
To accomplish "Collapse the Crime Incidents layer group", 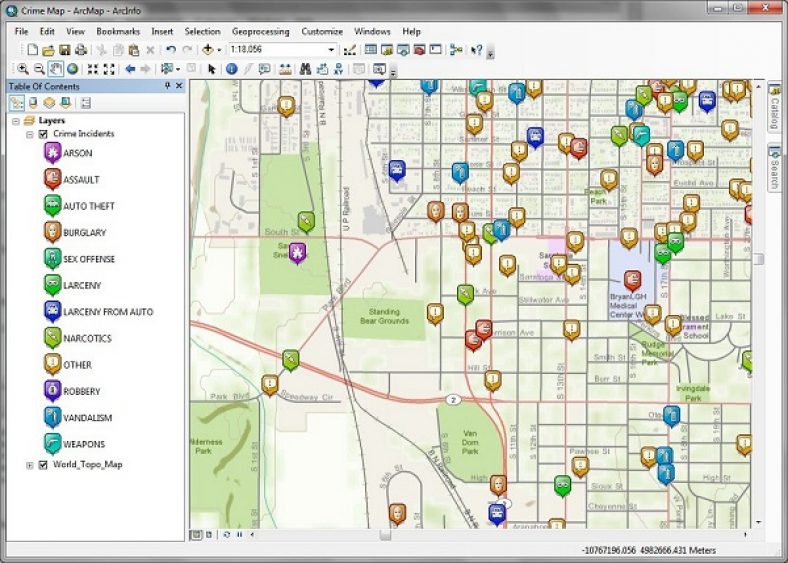I will click(30, 134).
